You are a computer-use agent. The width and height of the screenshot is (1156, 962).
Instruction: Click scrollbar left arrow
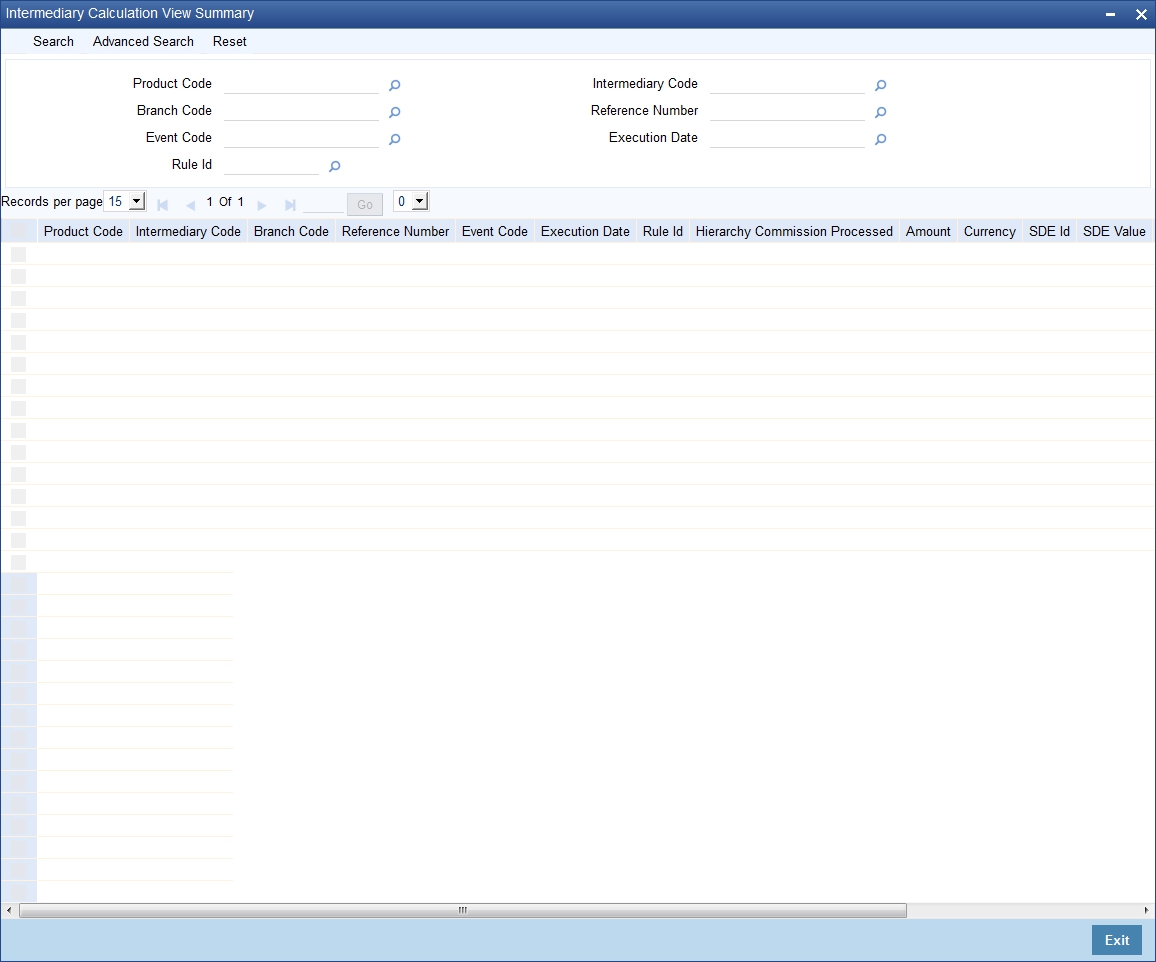point(8,910)
